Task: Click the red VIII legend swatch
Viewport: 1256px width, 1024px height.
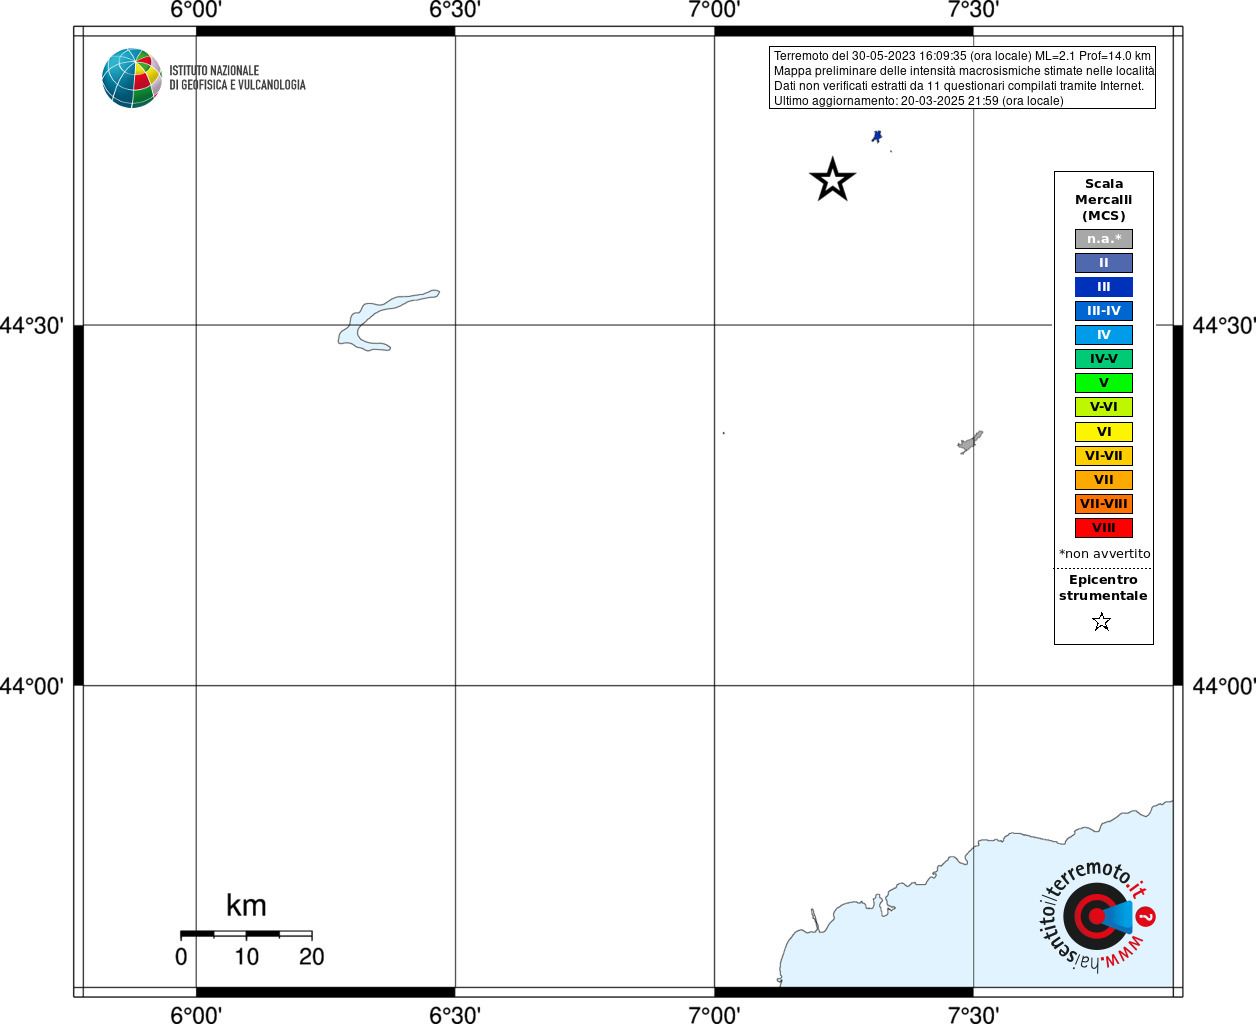Action: coord(1104,528)
